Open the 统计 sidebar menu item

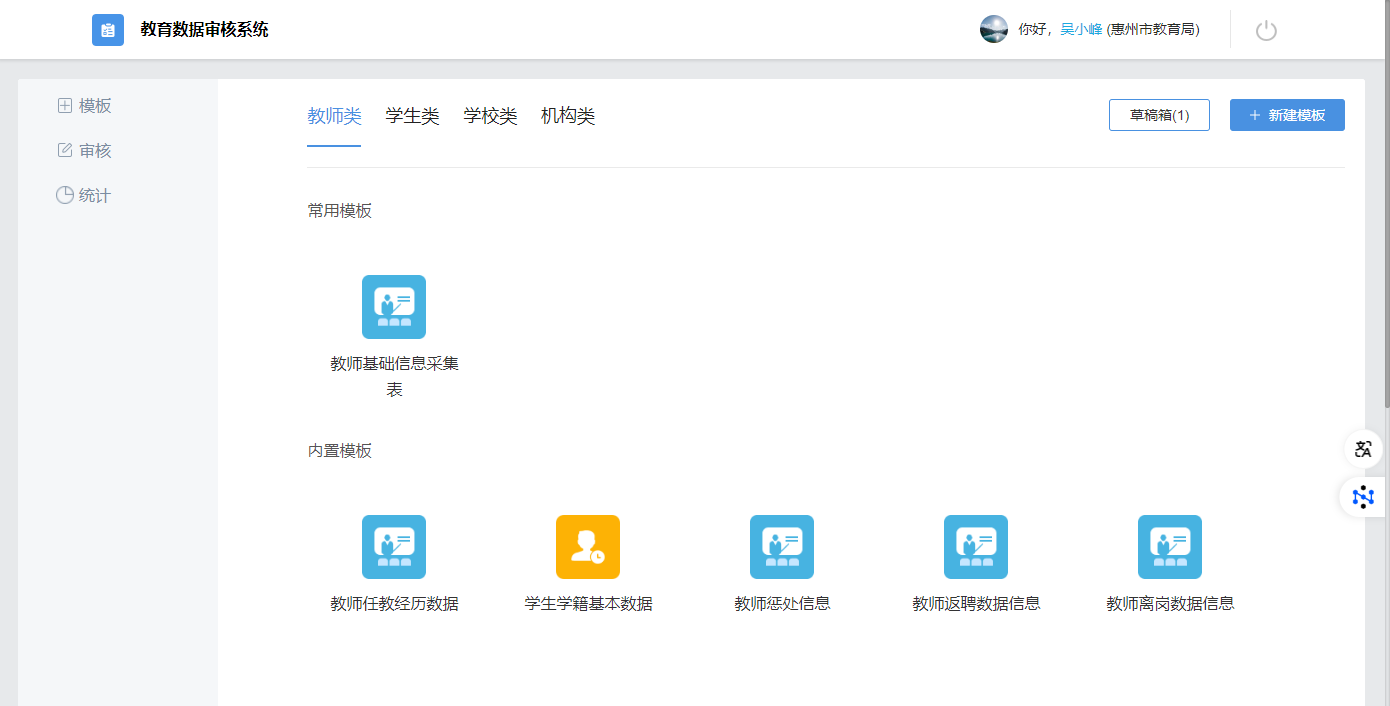(85, 196)
